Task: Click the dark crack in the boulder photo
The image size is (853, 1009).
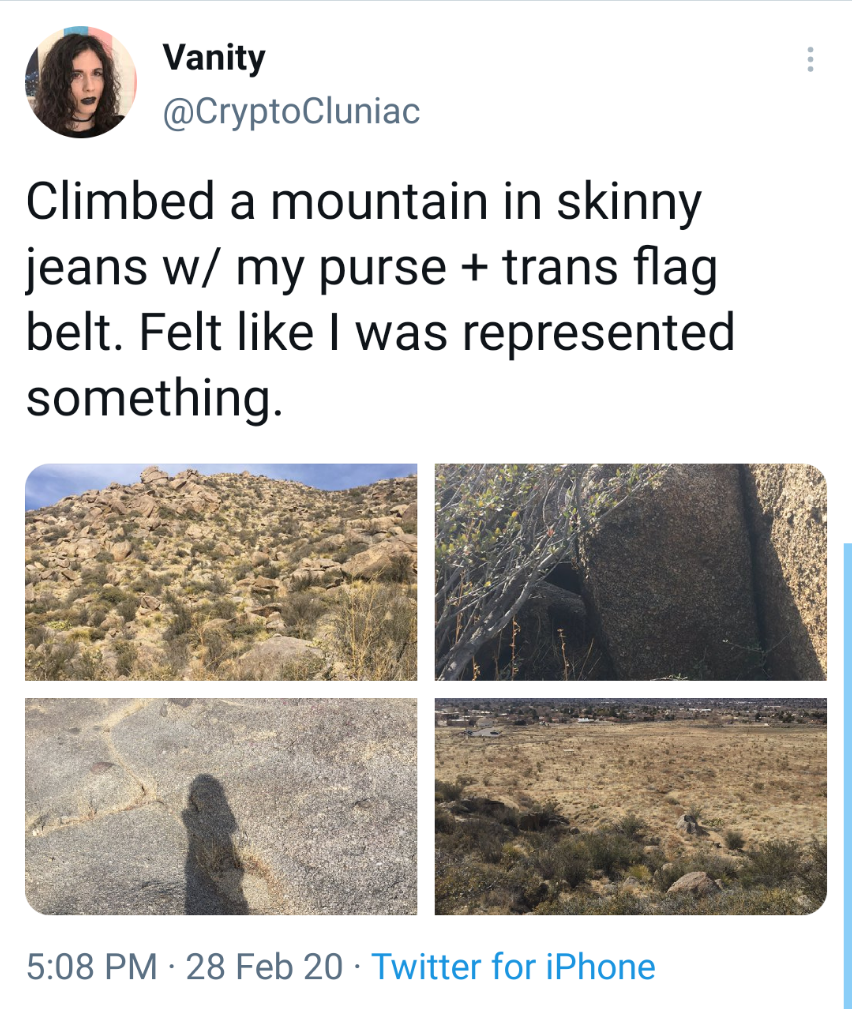Action: coord(753,566)
